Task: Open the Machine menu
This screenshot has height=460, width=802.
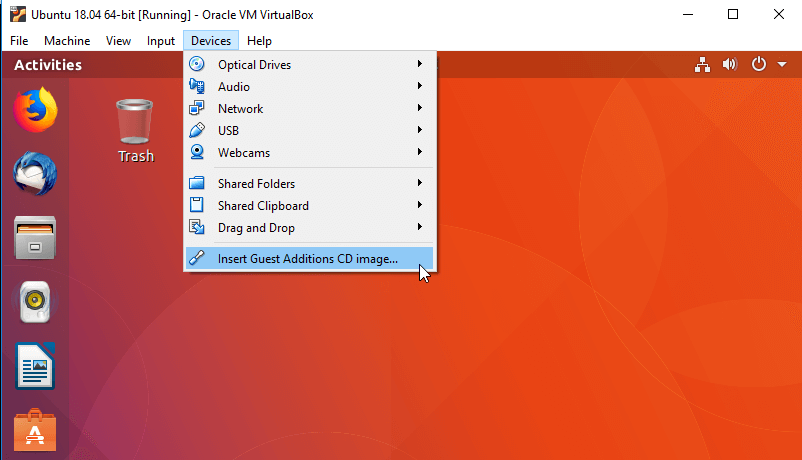Action: click(67, 41)
